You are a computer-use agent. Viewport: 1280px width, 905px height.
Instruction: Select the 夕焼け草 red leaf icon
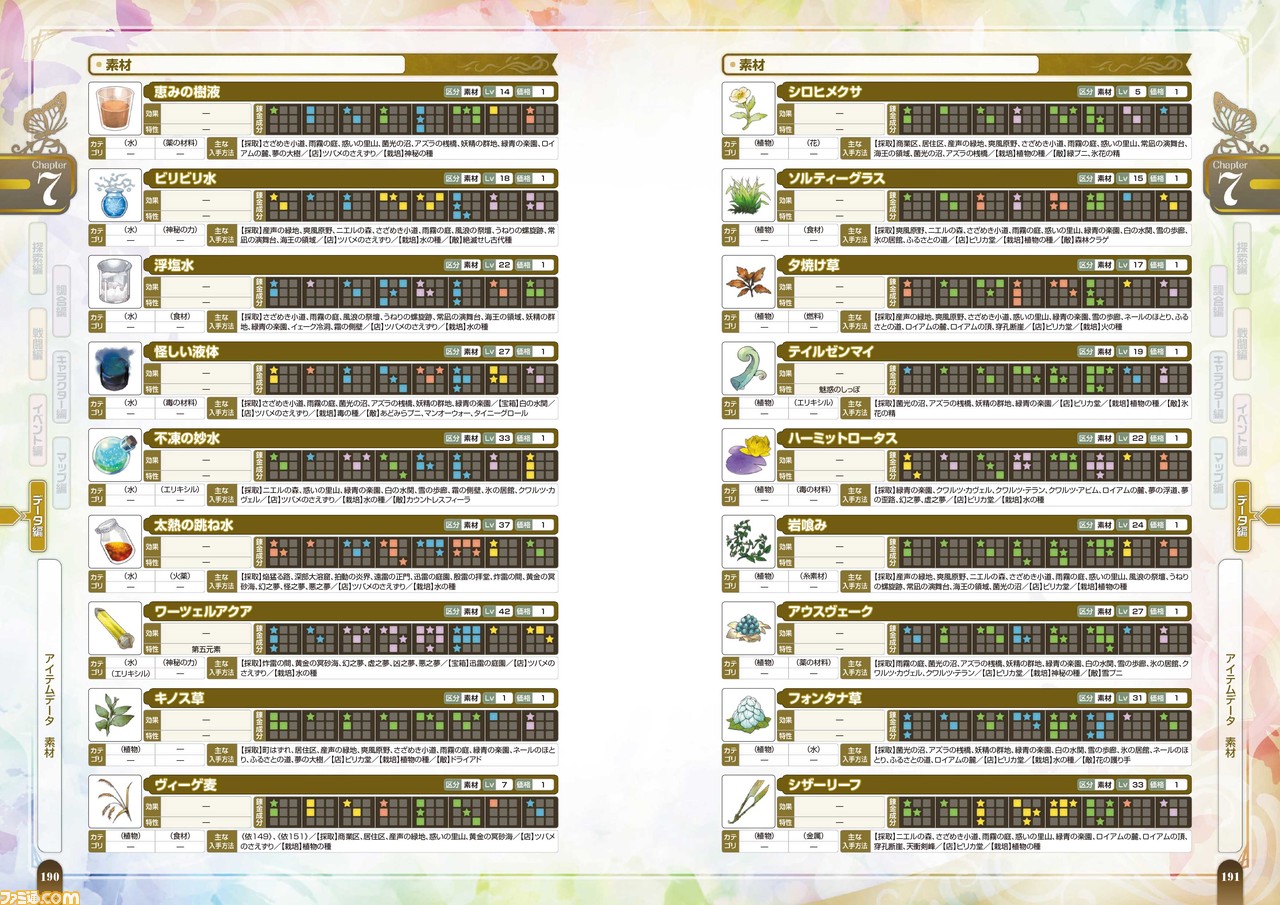749,282
